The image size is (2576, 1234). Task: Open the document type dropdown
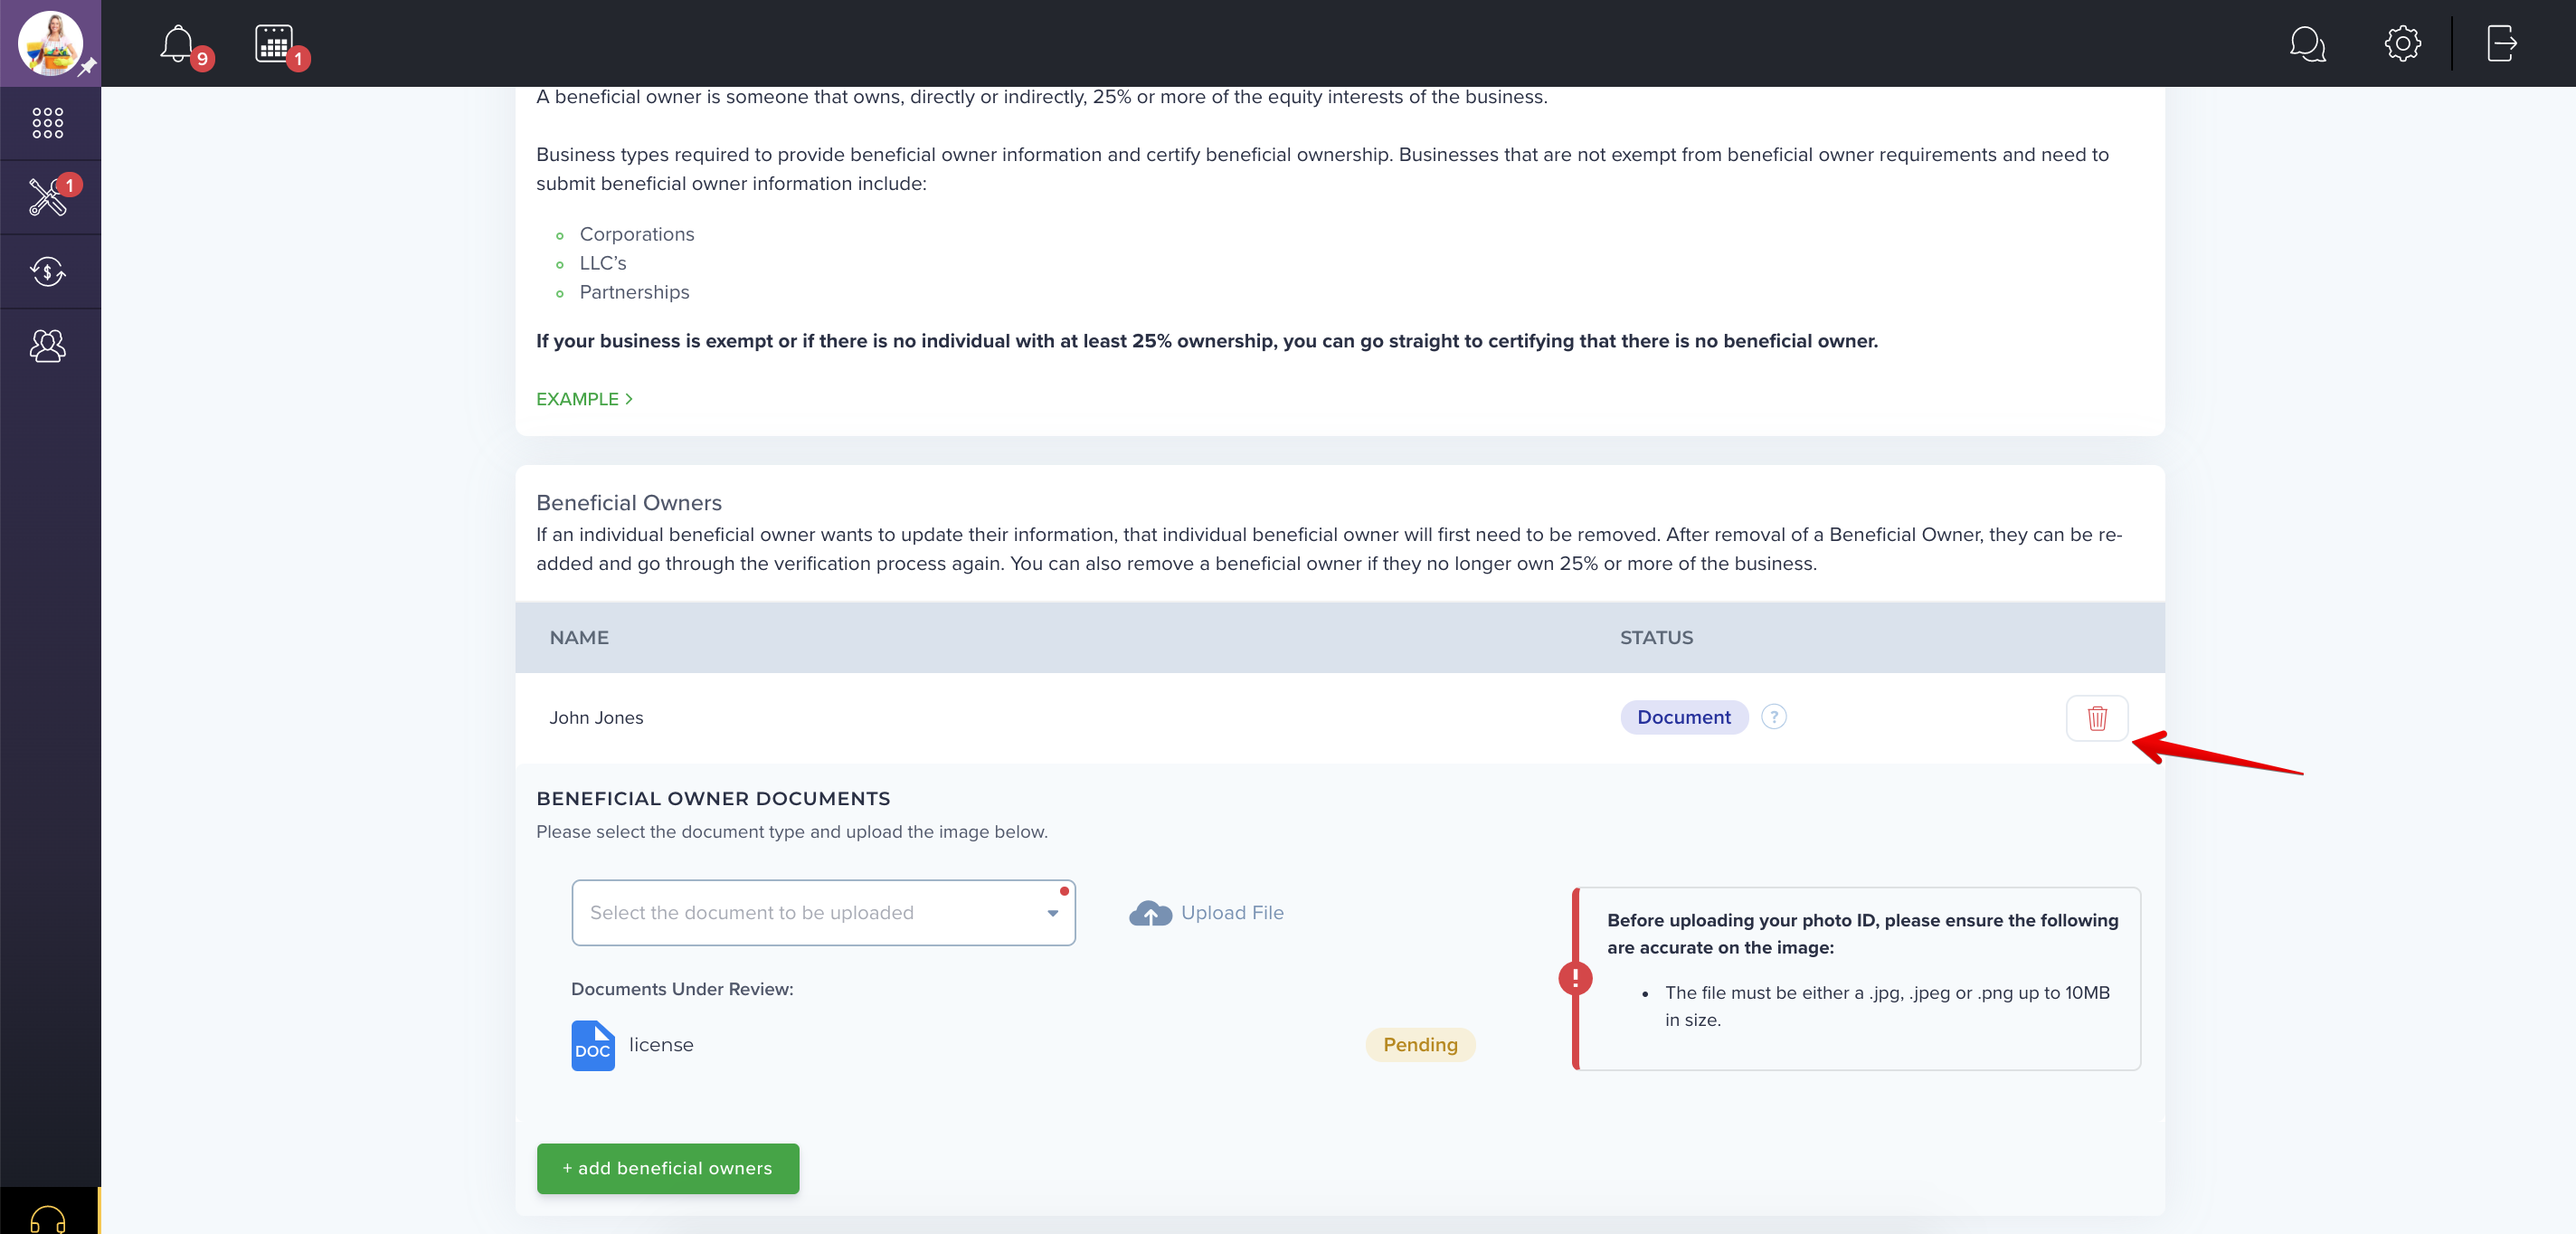823,913
